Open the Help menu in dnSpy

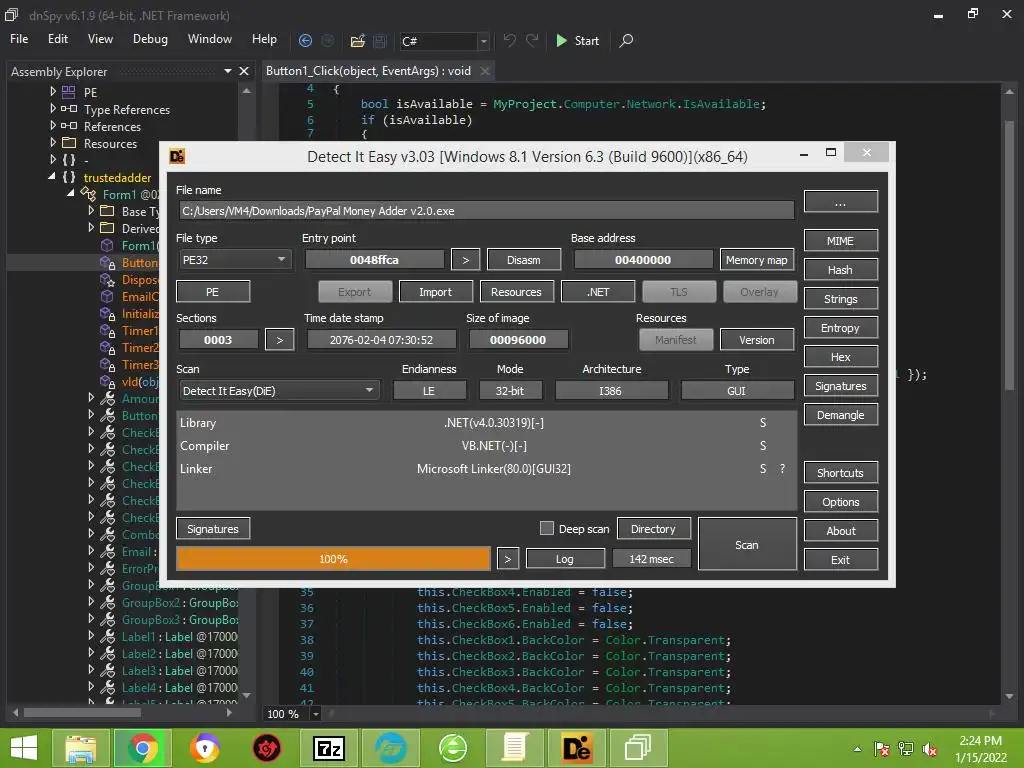point(264,39)
